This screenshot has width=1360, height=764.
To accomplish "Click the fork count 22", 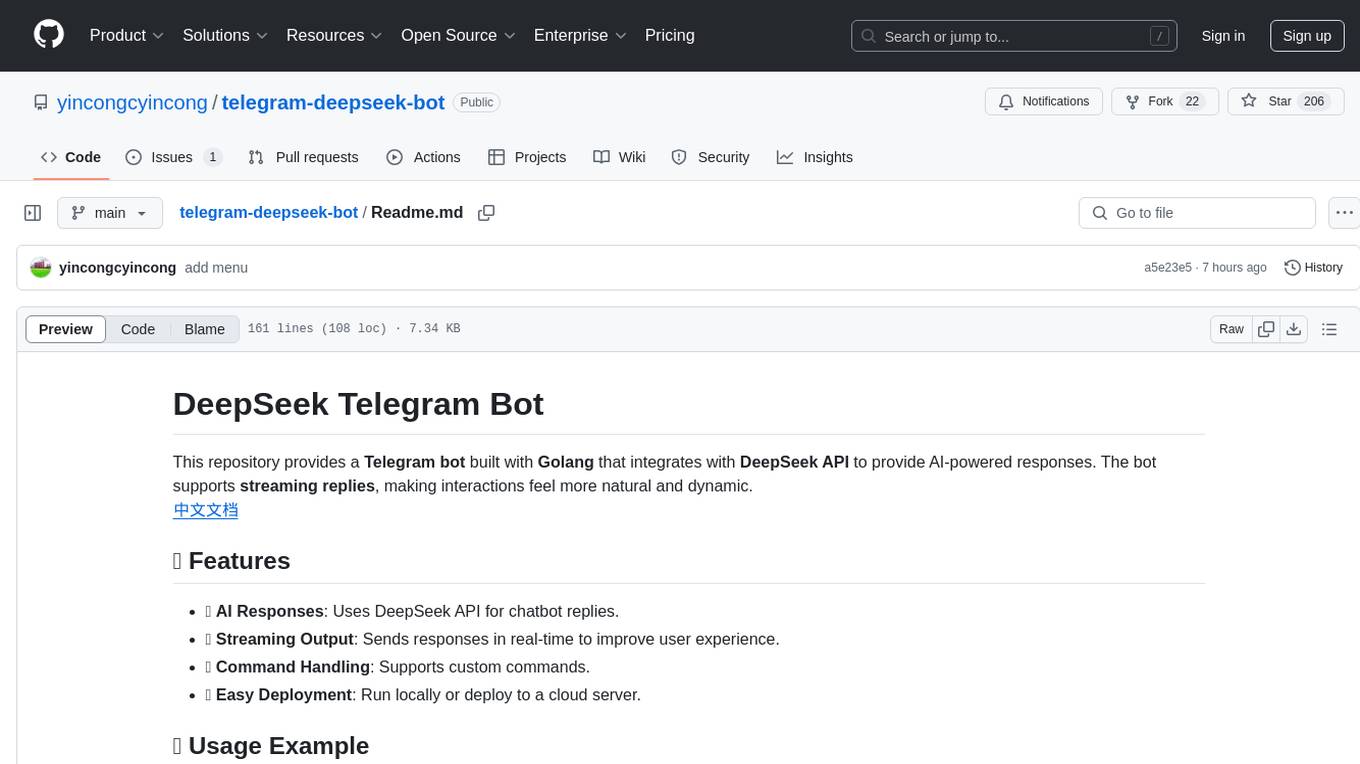I will click(x=1192, y=102).
